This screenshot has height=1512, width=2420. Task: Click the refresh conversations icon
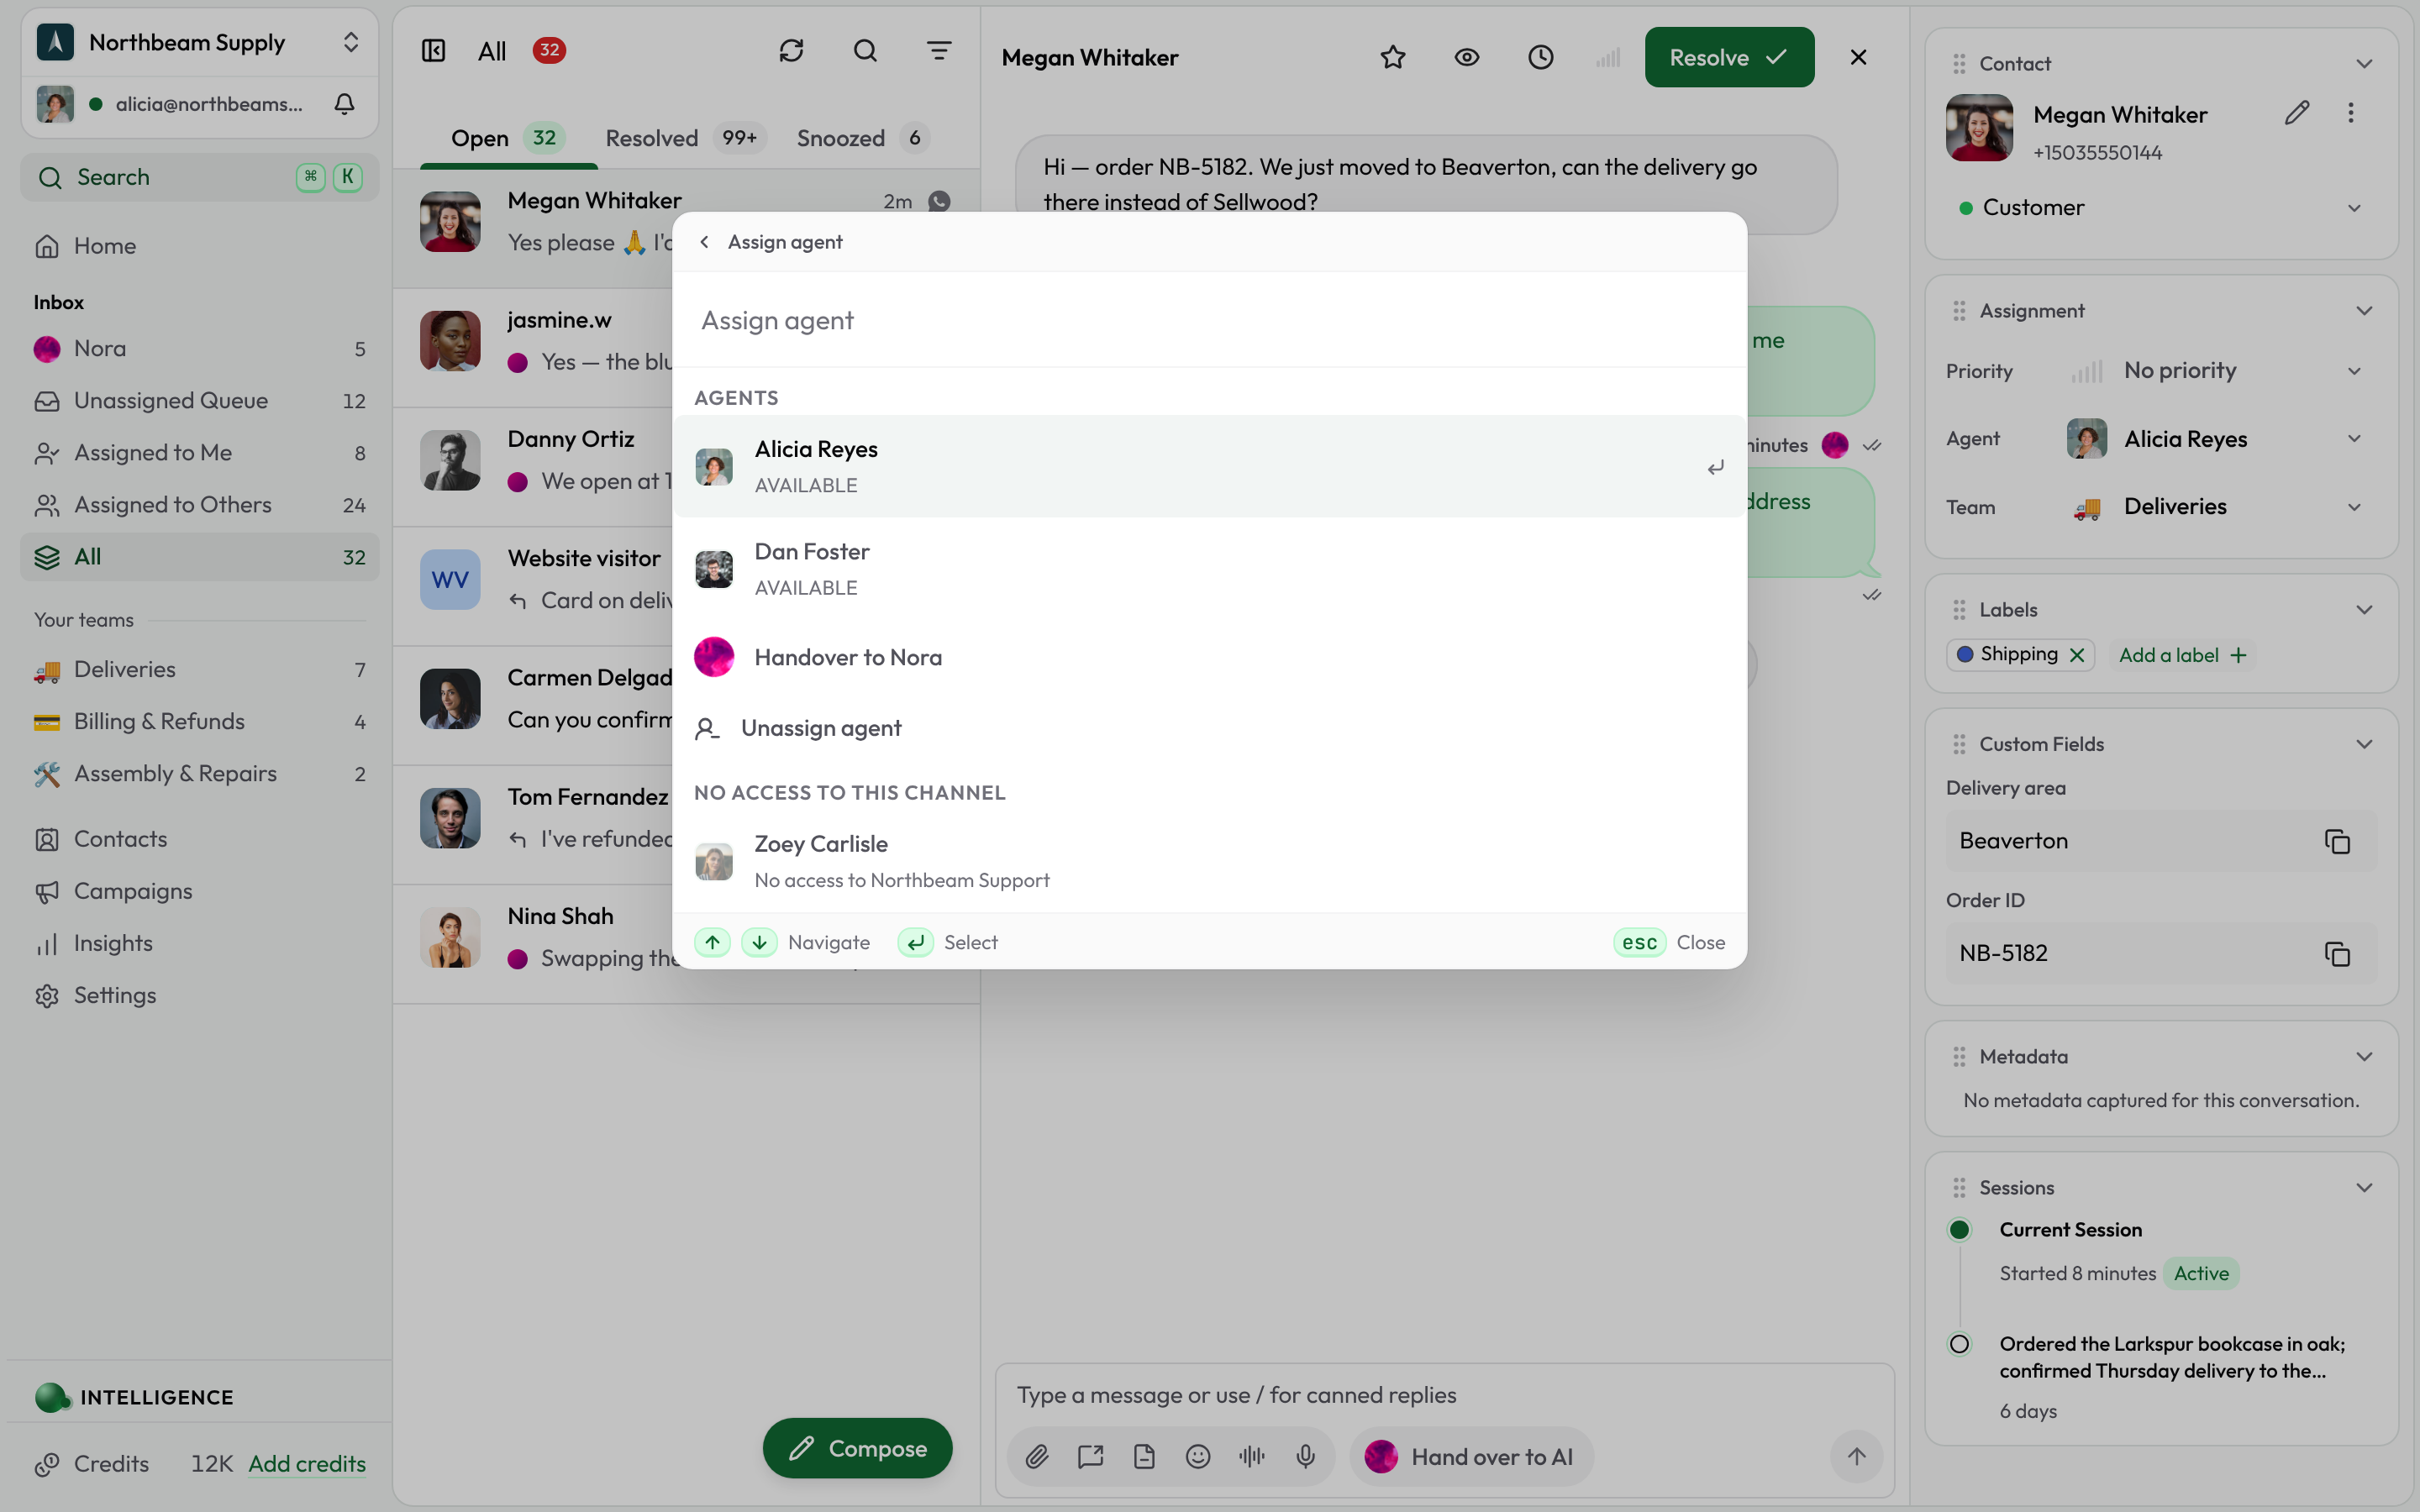coord(791,50)
